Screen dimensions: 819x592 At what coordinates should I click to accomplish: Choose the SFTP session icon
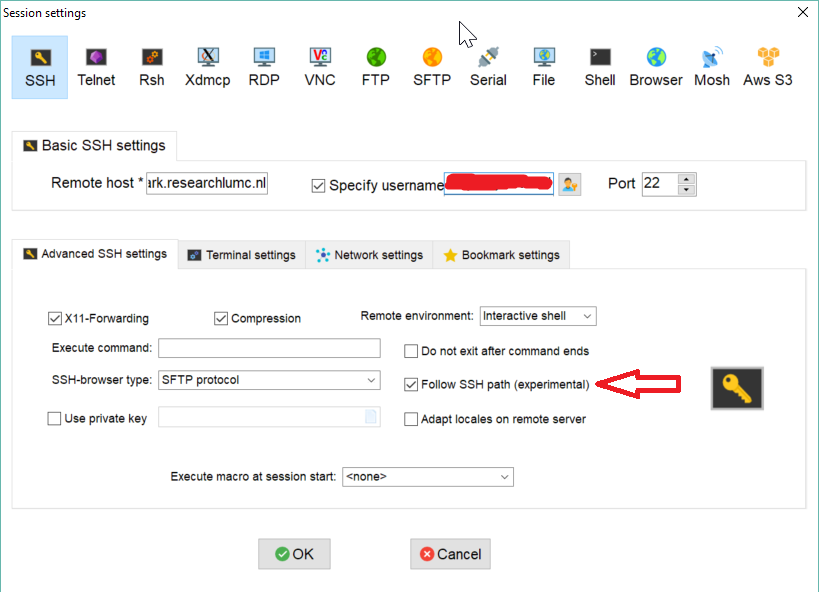pyautogui.click(x=432, y=67)
